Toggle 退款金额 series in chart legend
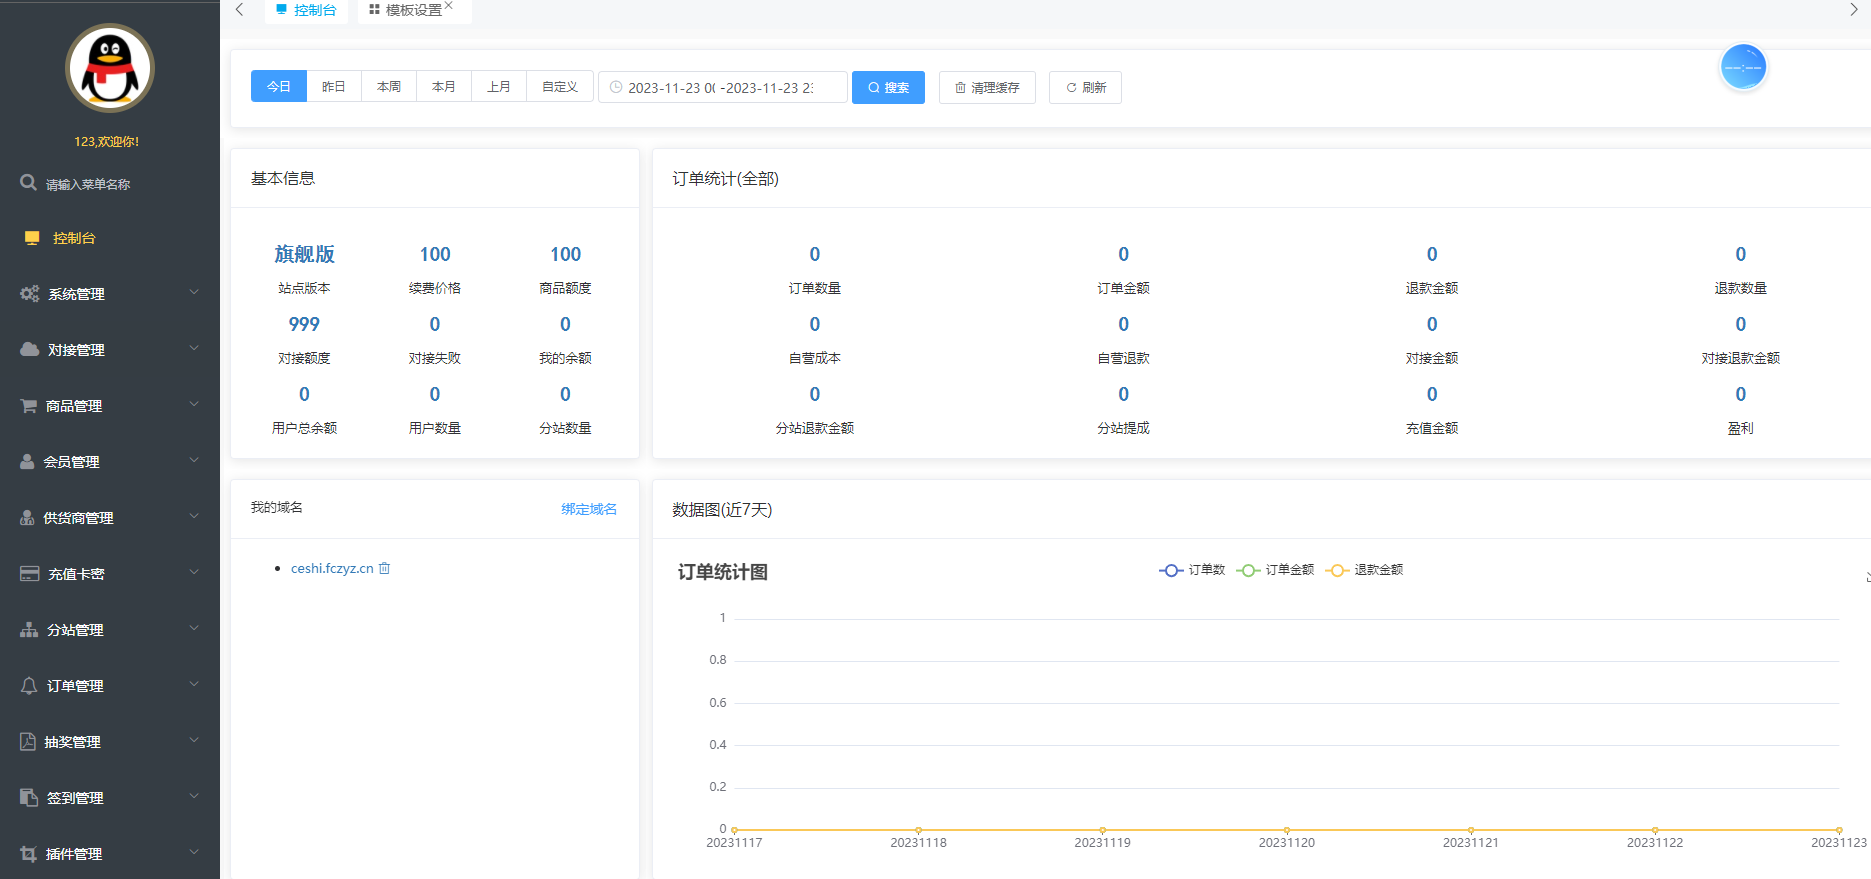 (x=1364, y=570)
